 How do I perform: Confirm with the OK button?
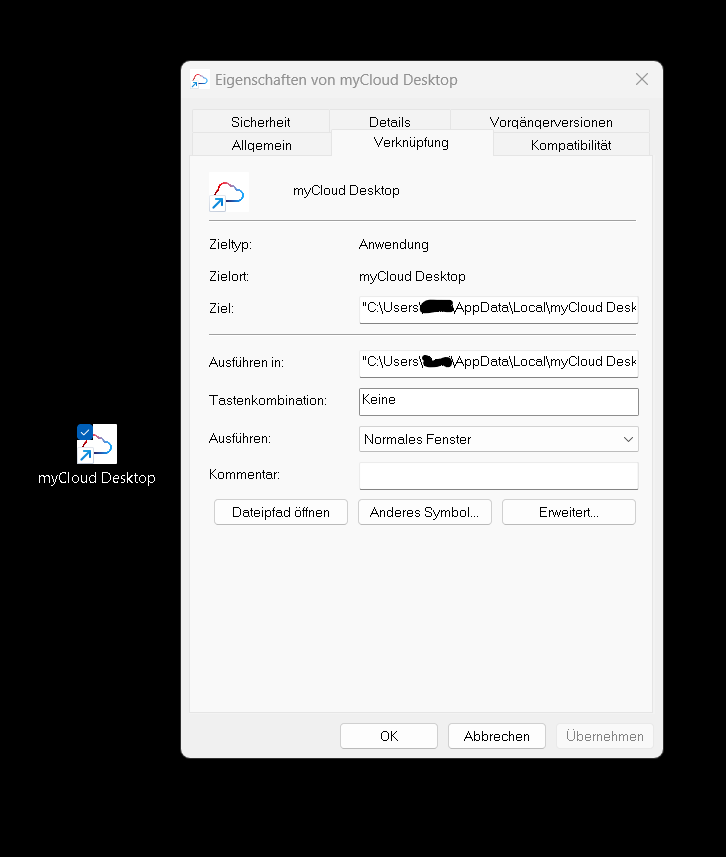click(x=389, y=736)
